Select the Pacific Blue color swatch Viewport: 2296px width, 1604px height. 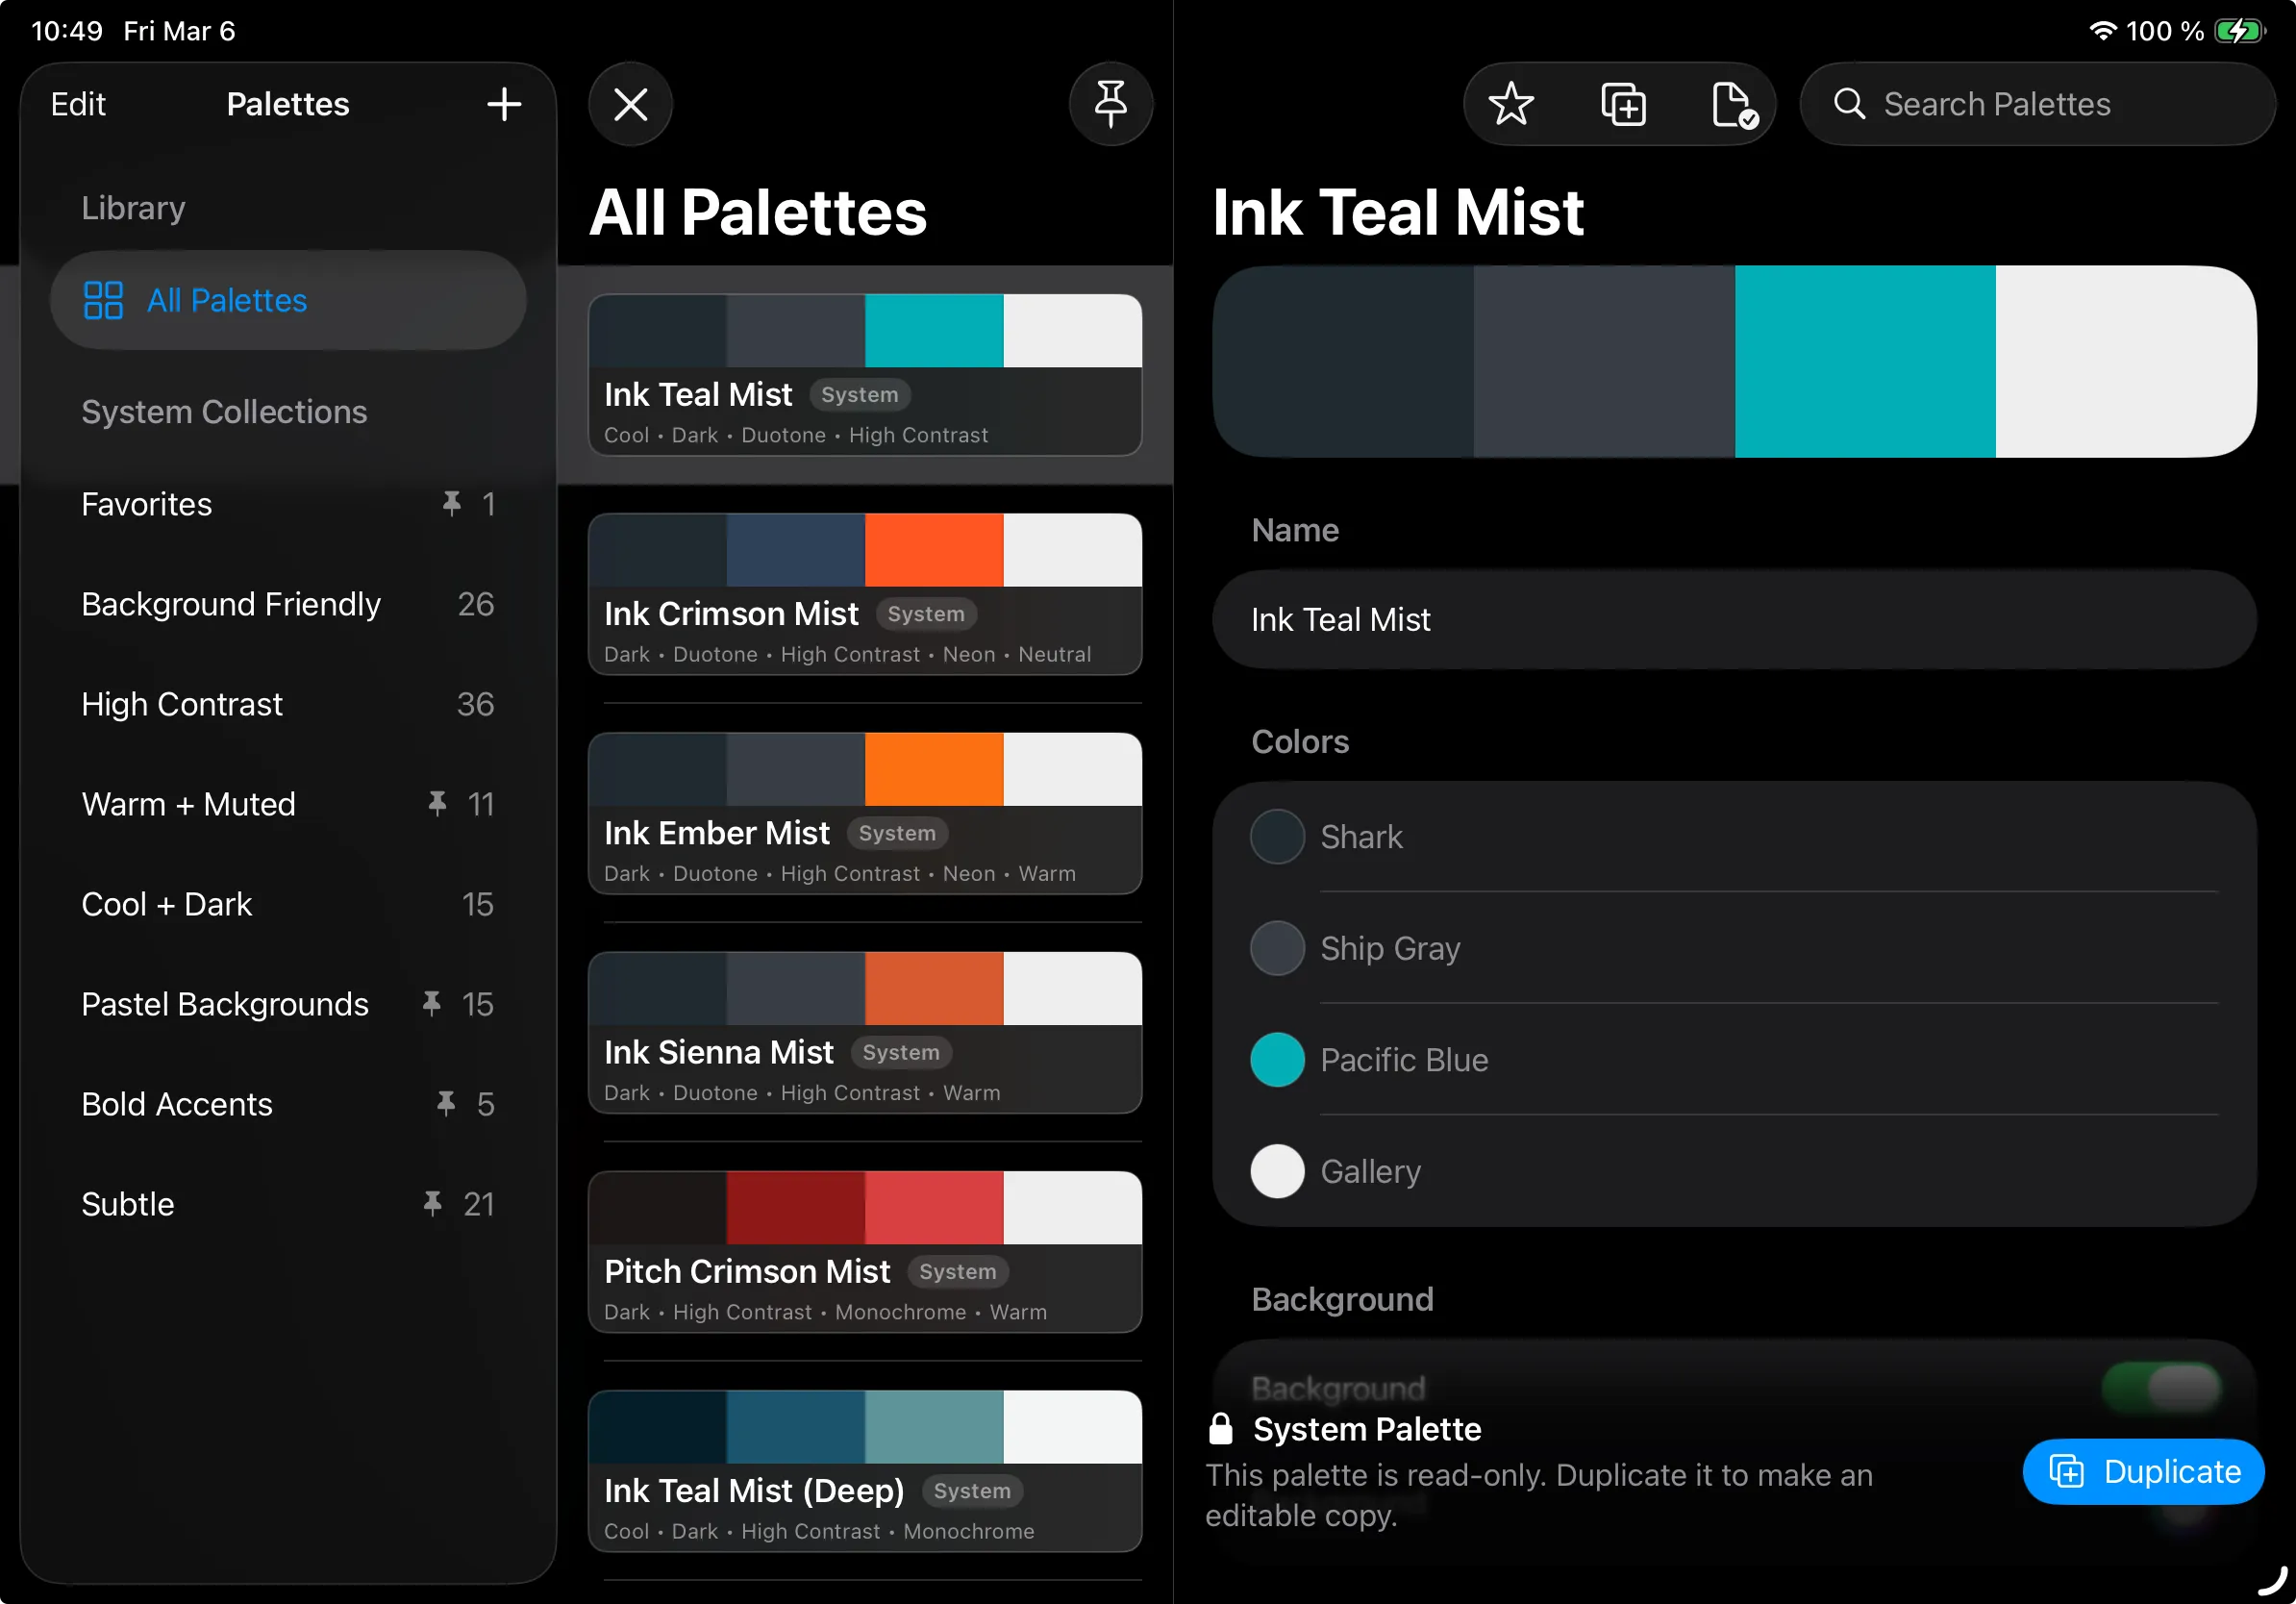pos(1276,1059)
